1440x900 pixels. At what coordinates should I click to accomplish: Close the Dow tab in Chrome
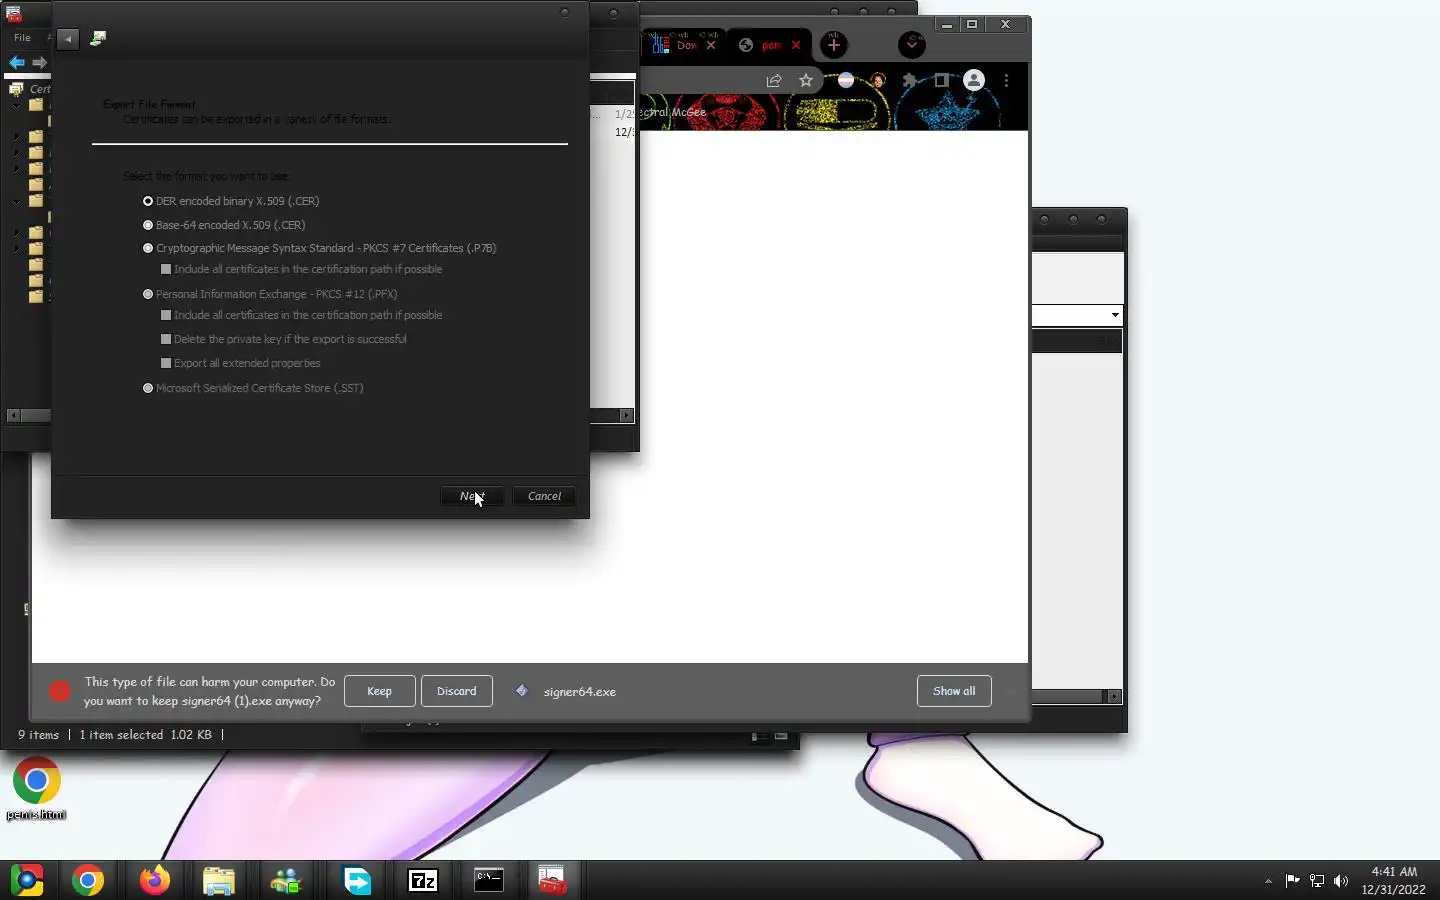tap(711, 45)
